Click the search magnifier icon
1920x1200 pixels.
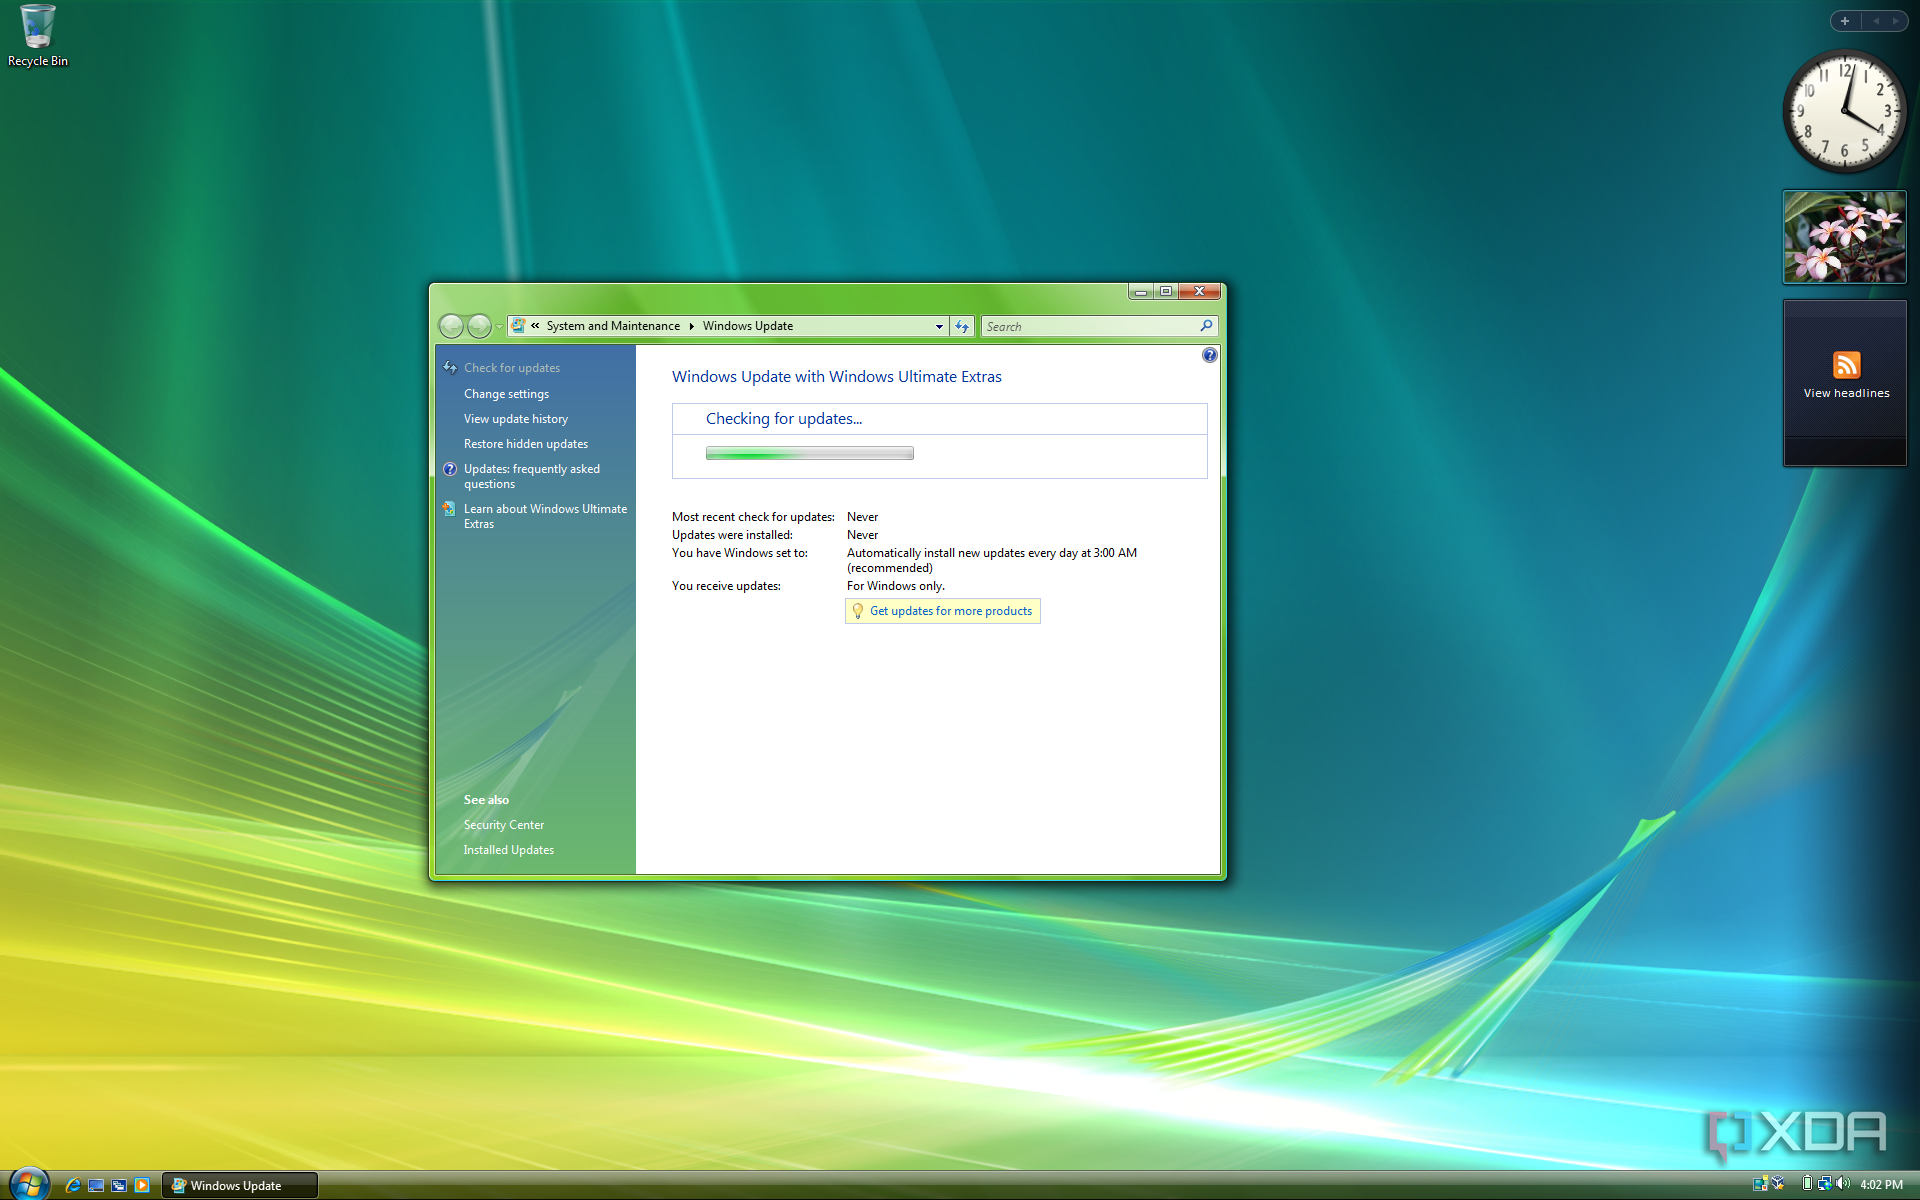coord(1206,326)
